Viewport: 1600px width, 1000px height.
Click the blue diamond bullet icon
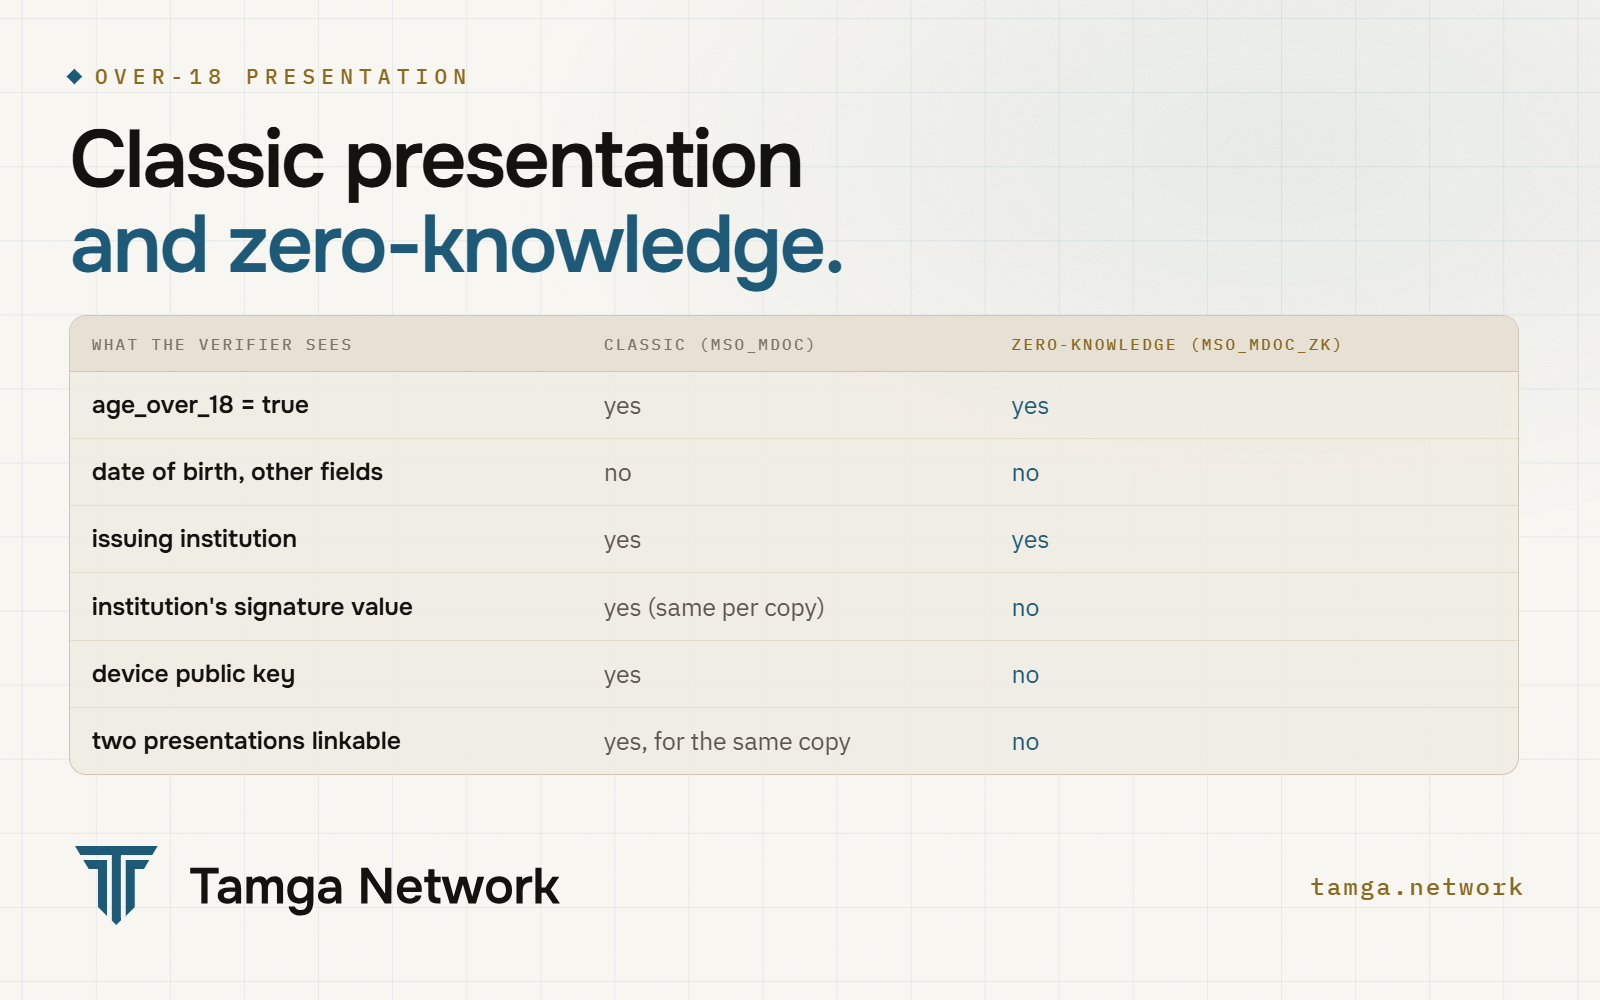pyautogui.click(x=75, y=77)
